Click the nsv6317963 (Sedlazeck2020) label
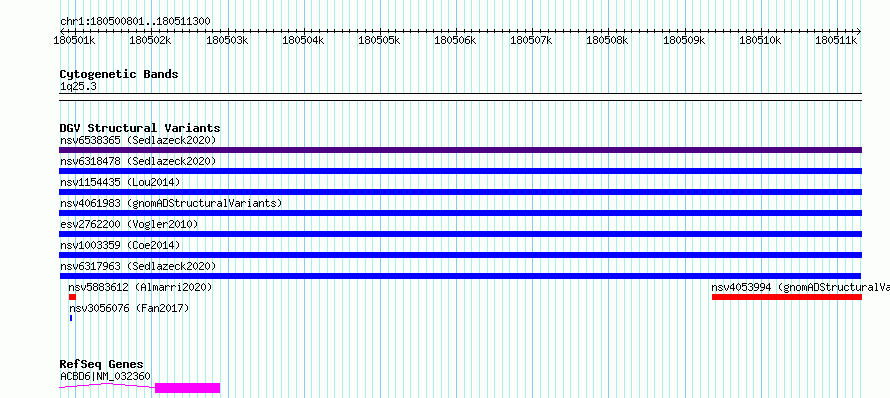 pyautogui.click(x=138, y=266)
